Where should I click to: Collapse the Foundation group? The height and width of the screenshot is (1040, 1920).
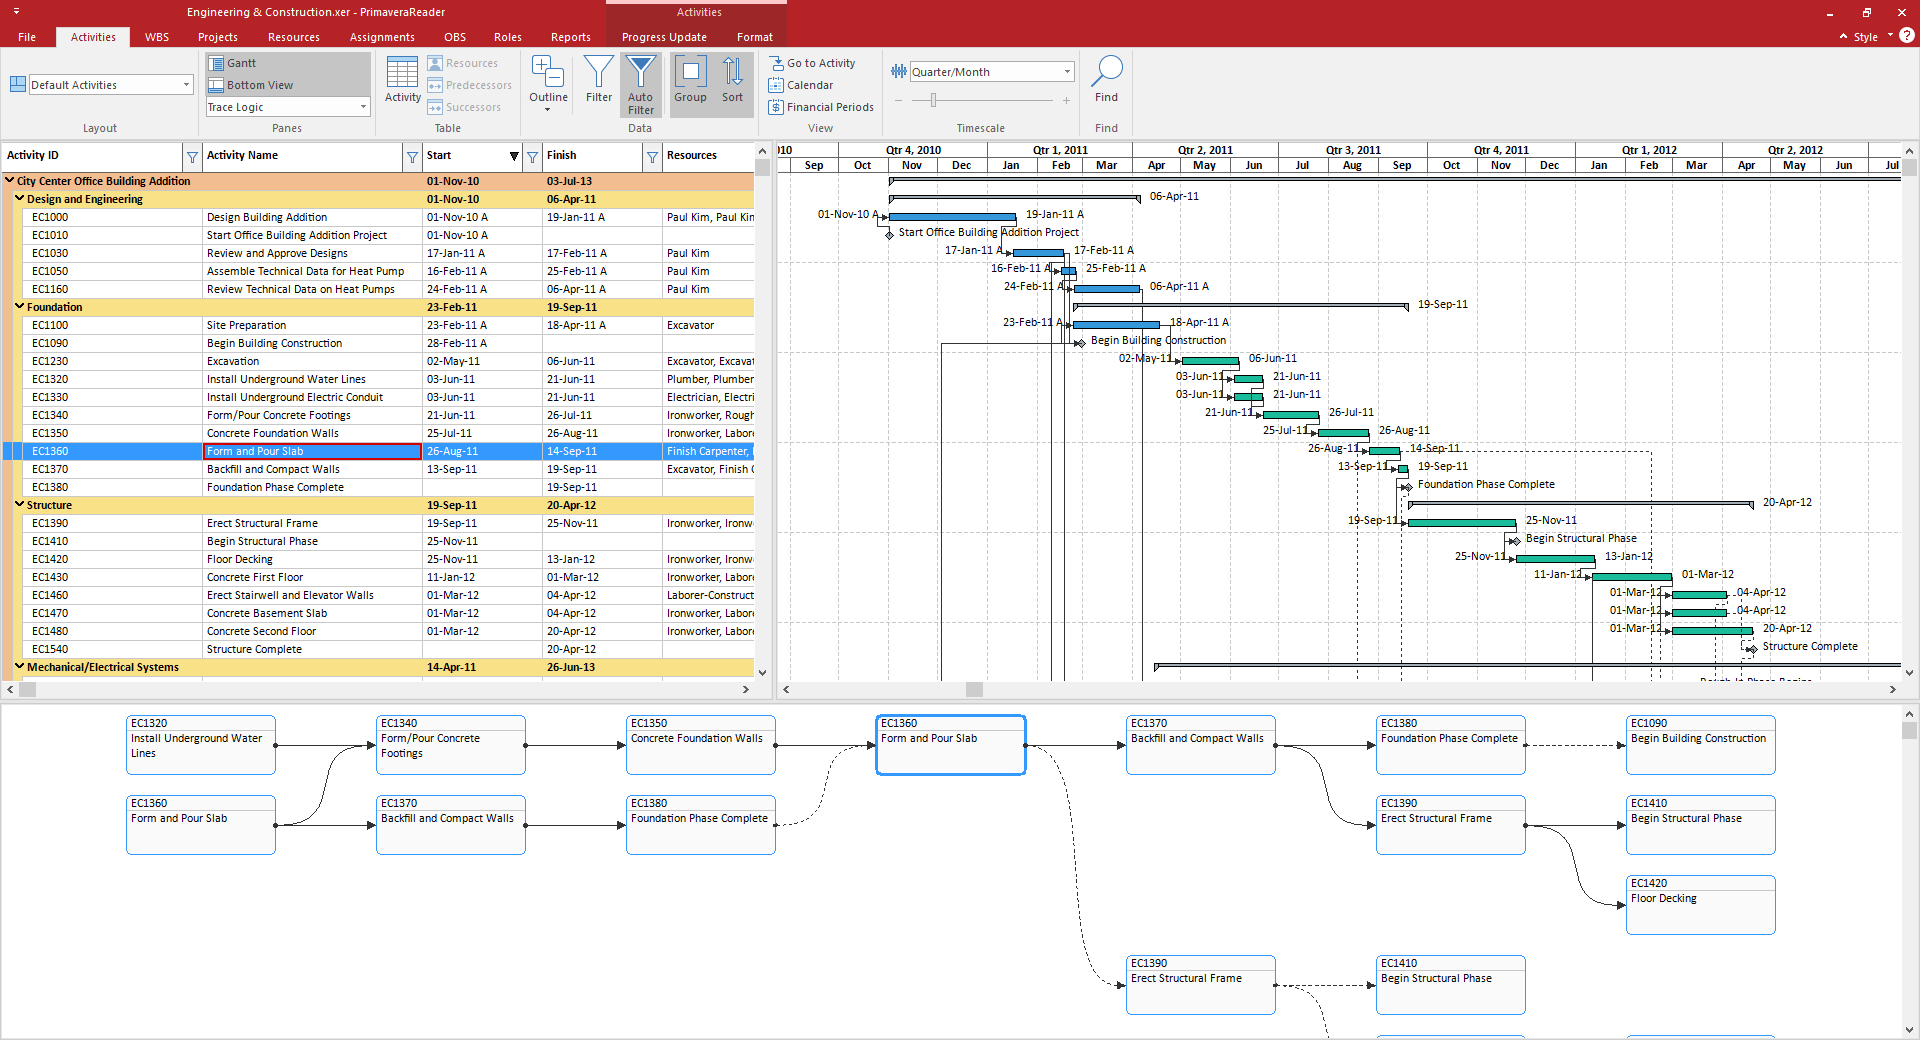click(19, 307)
